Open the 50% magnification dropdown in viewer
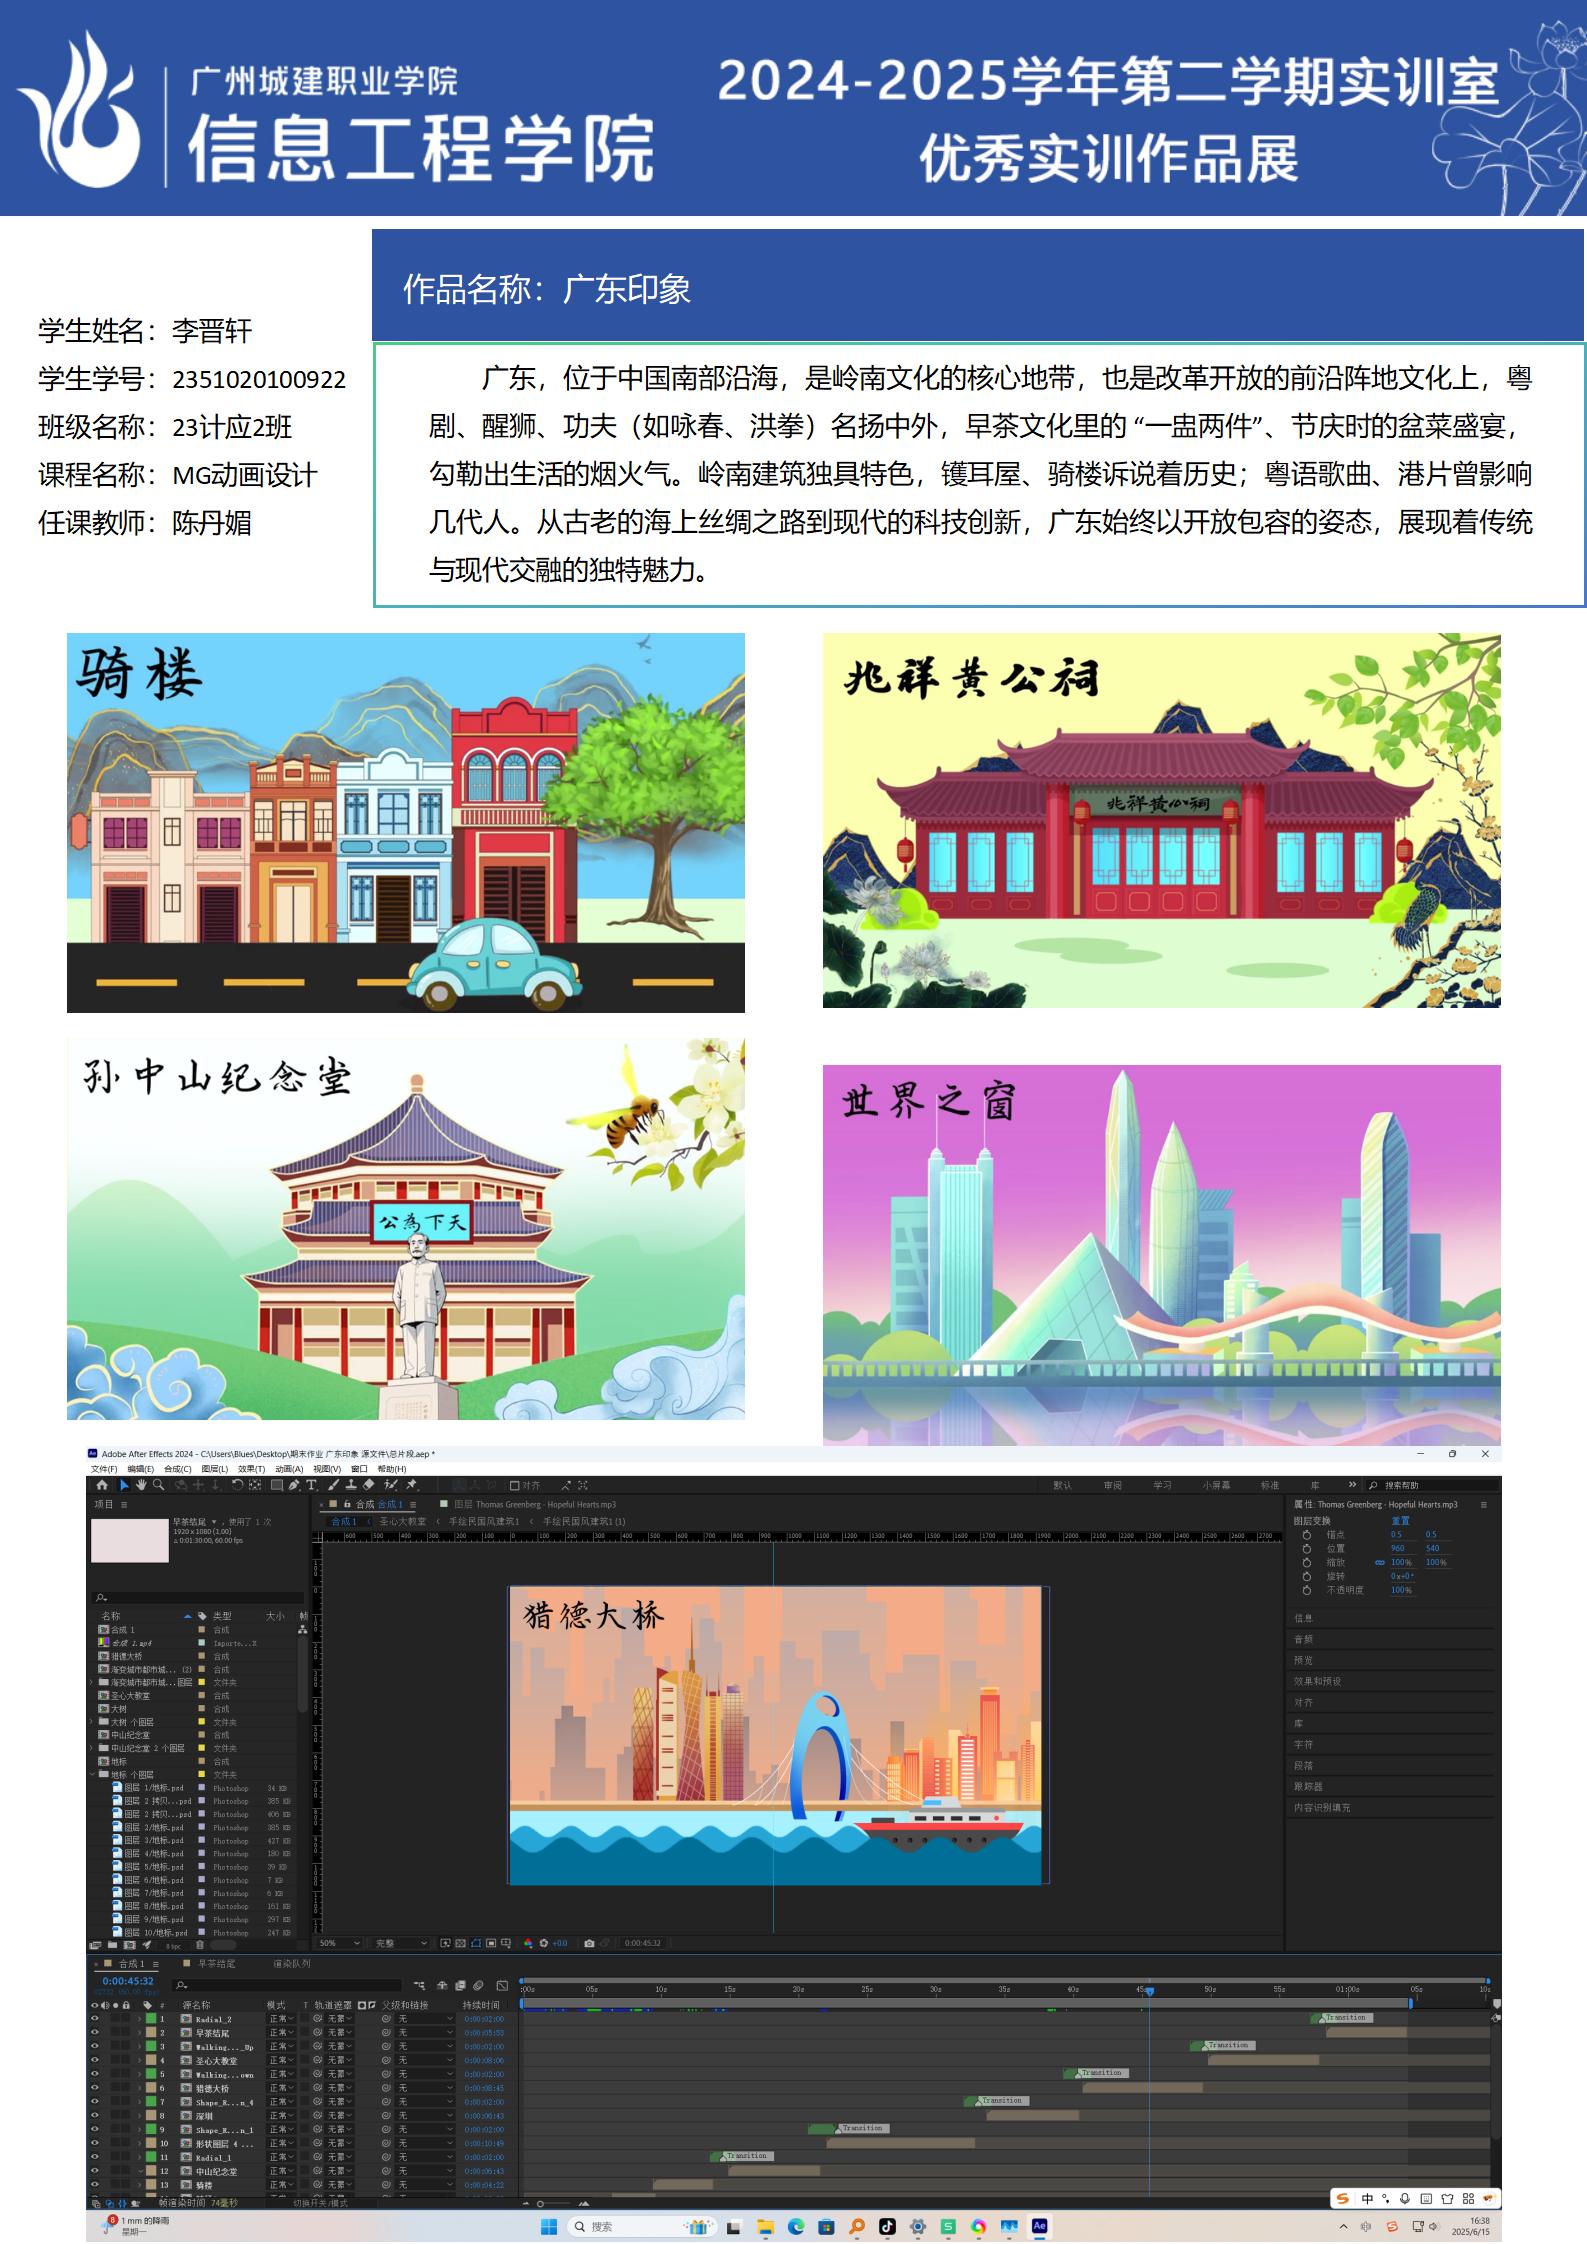The width and height of the screenshot is (1587, 2244). pyautogui.click(x=339, y=1943)
